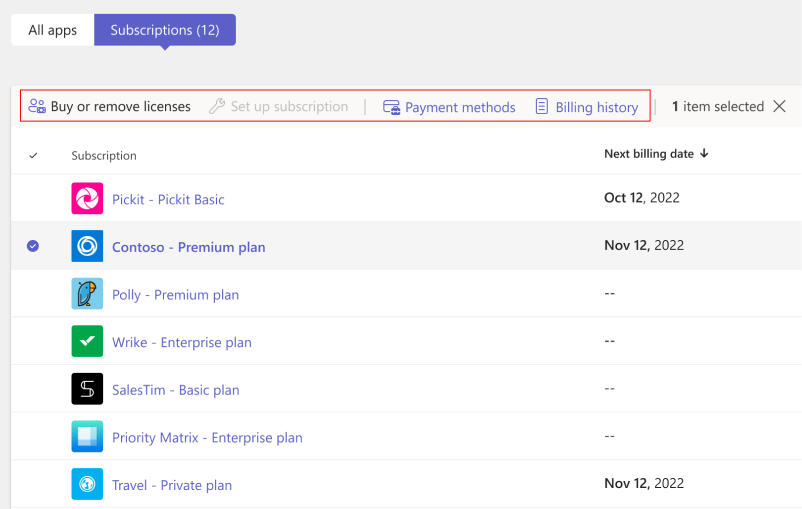Sort by Next billing date arrow
This screenshot has width=802, height=509.
[x=704, y=153]
